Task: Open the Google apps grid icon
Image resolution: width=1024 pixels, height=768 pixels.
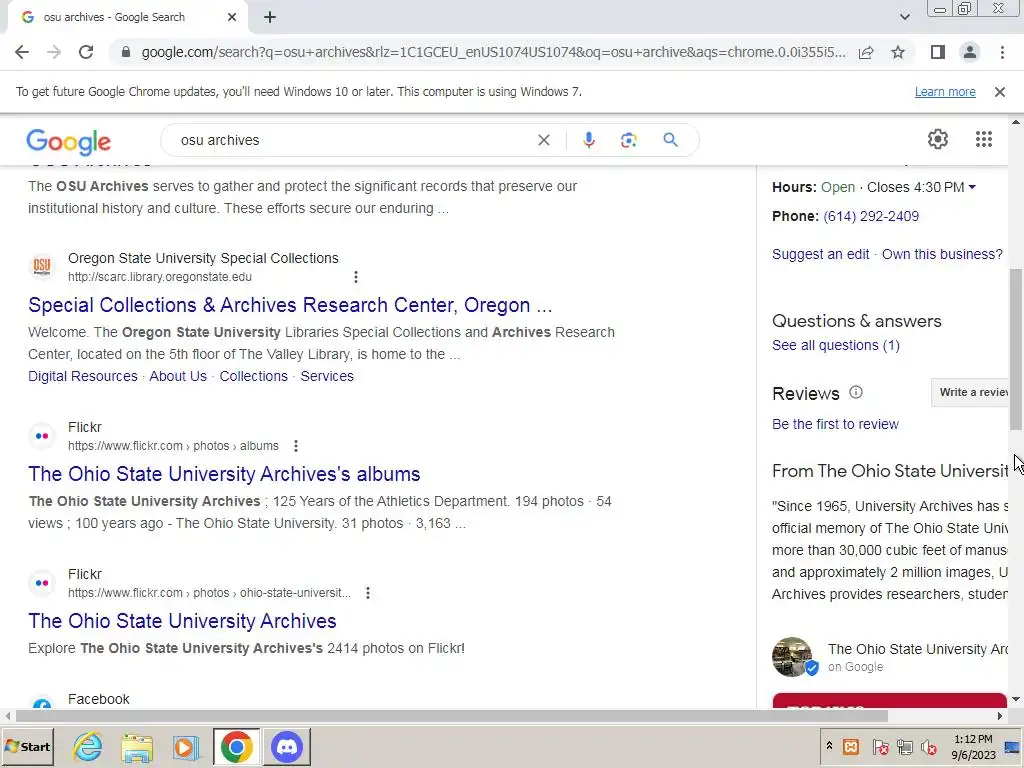Action: coord(984,139)
